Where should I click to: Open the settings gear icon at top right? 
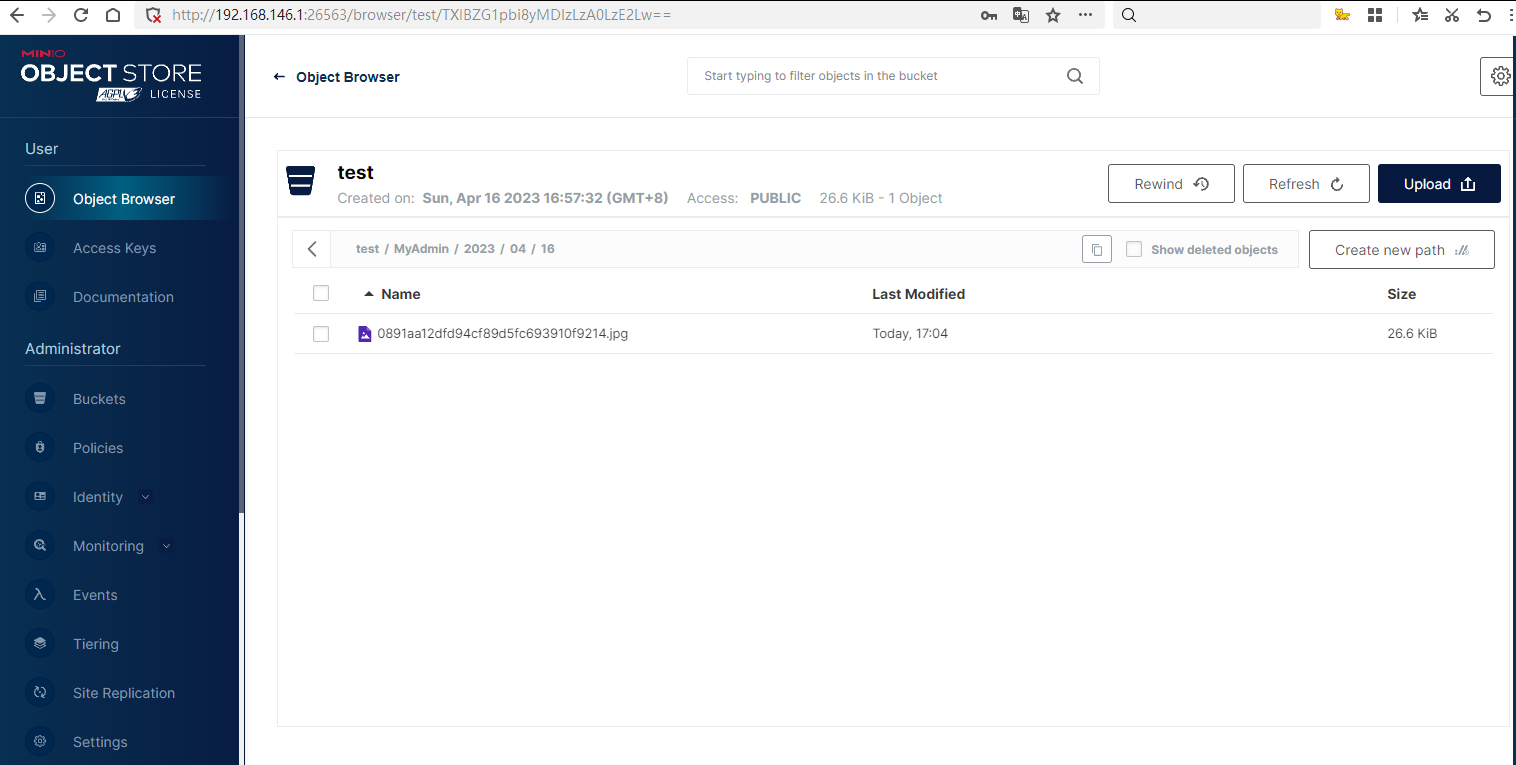tap(1500, 76)
